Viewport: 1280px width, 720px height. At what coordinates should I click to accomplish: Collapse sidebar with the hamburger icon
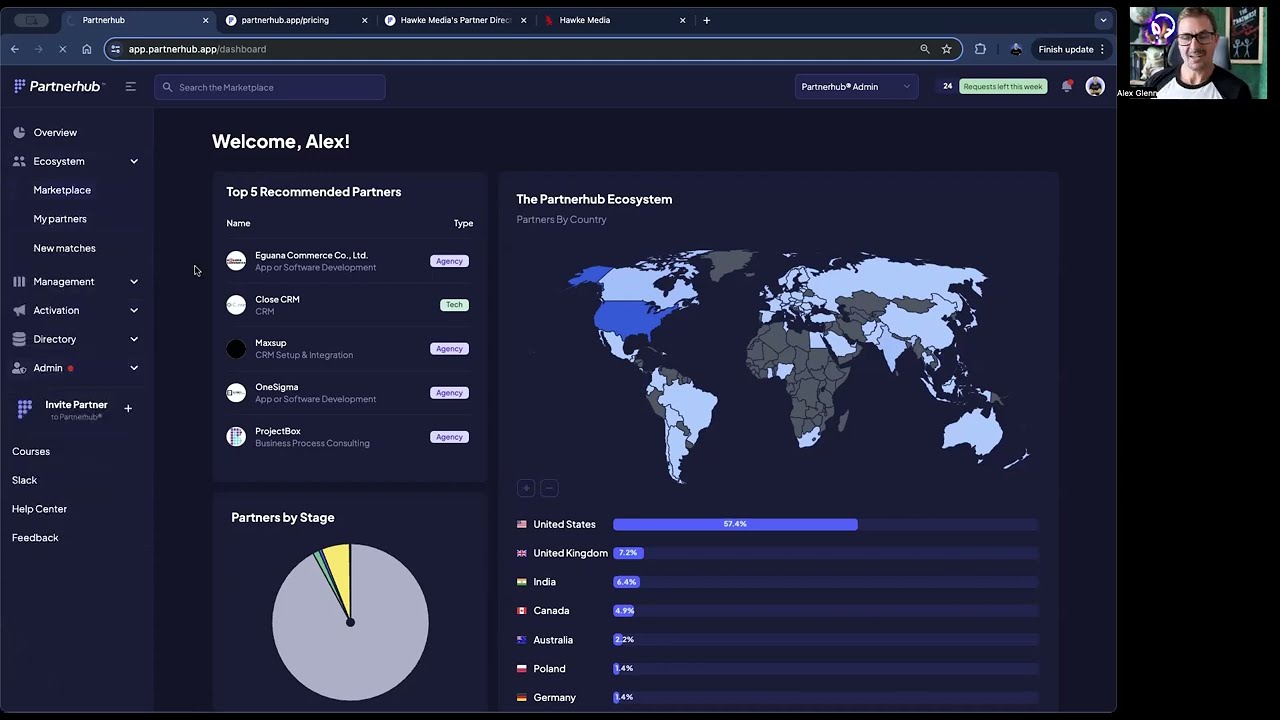click(130, 87)
